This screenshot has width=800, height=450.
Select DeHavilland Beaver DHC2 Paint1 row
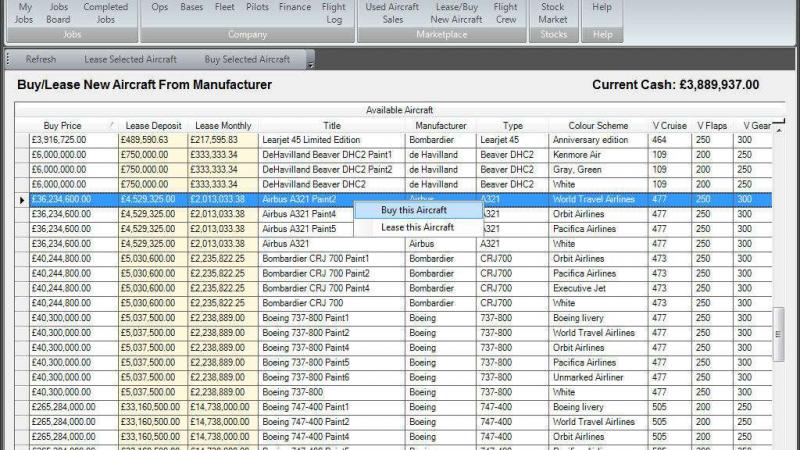[393, 155]
